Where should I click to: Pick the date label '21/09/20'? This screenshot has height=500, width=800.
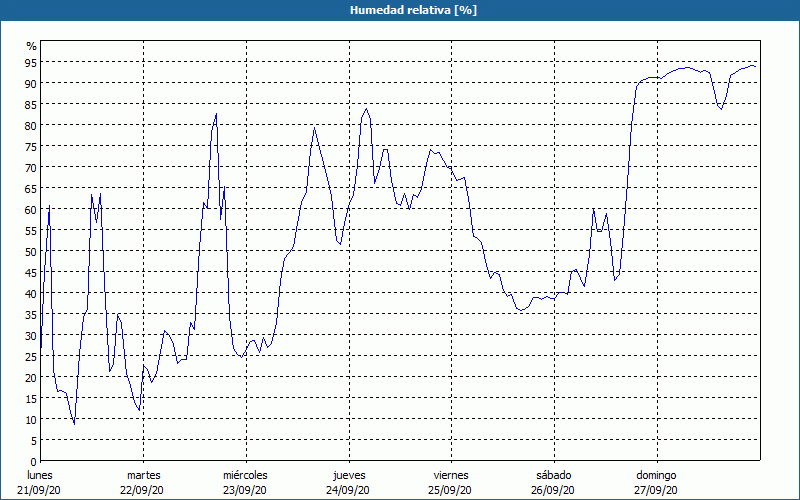(39, 490)
